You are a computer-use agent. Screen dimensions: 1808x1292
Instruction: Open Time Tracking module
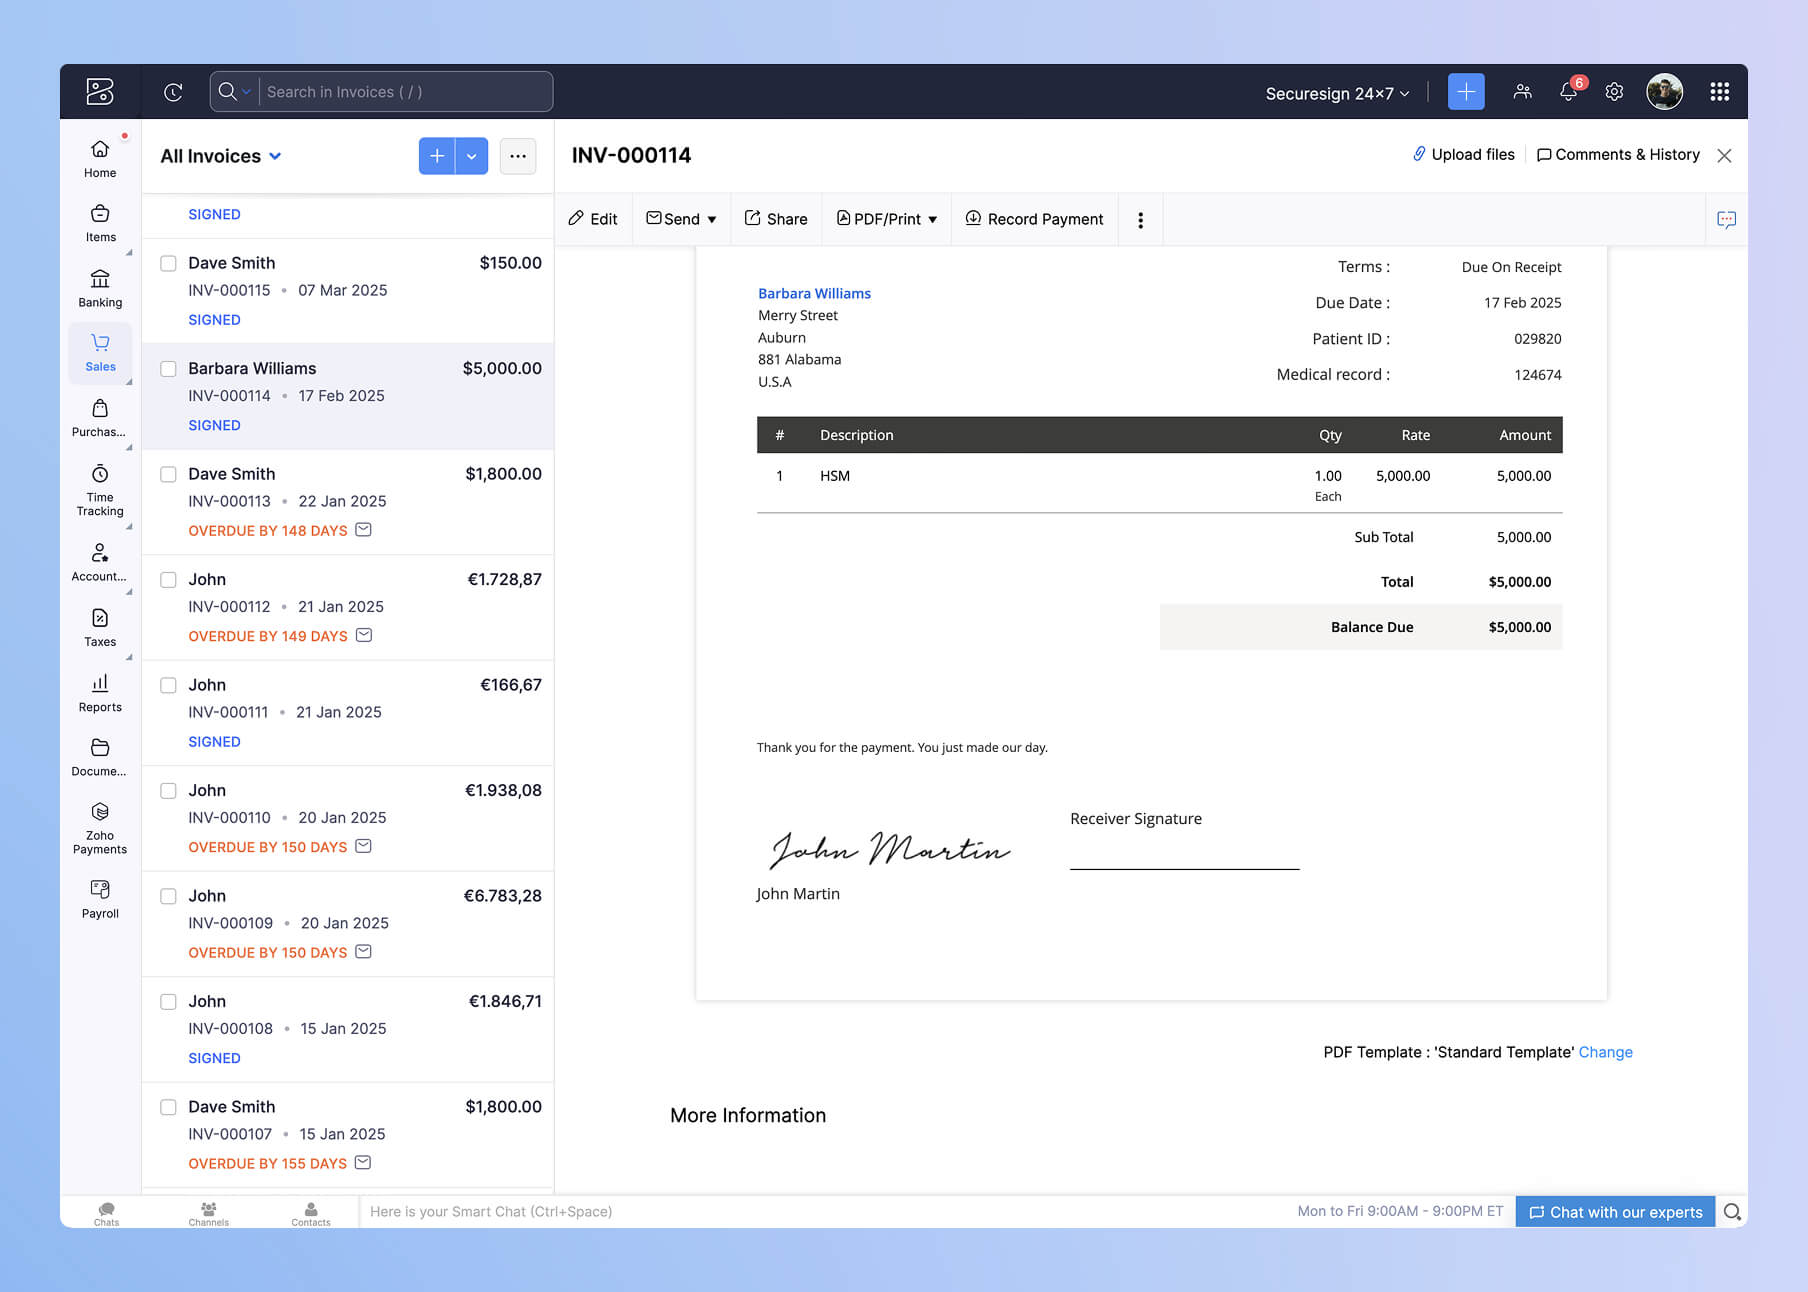(x=100, y=490)
